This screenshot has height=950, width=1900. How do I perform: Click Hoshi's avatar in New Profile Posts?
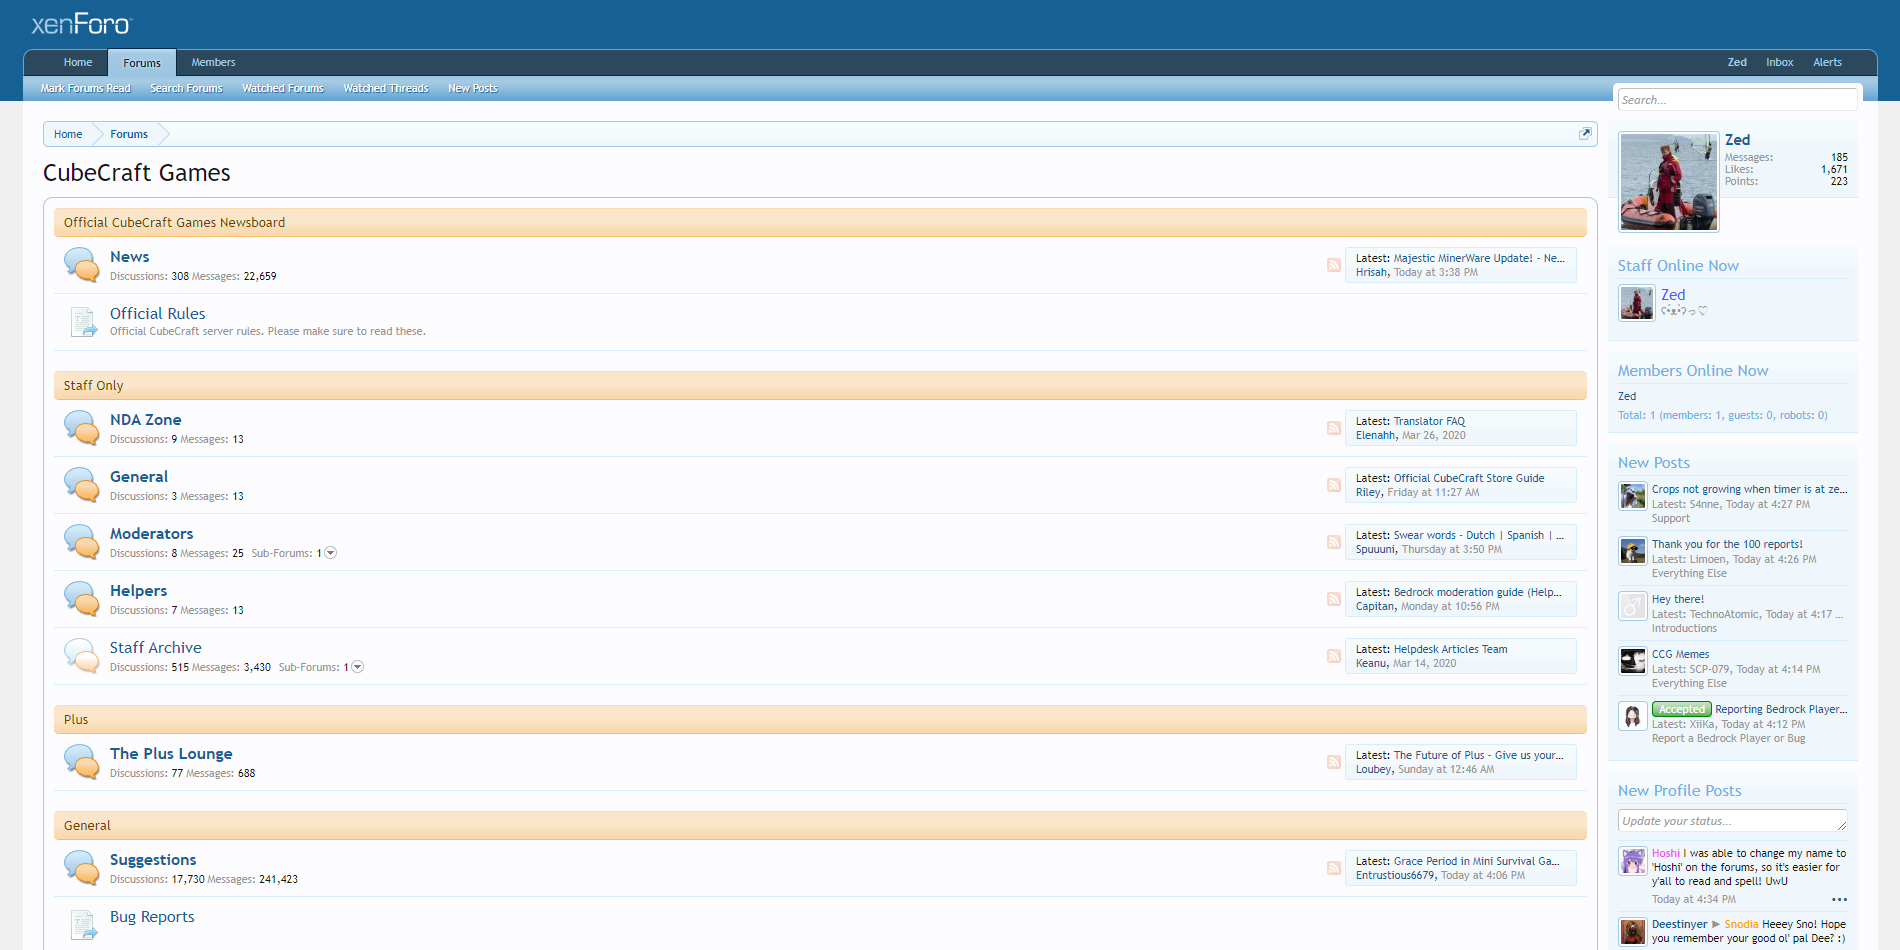click(x=1633, y=861)
